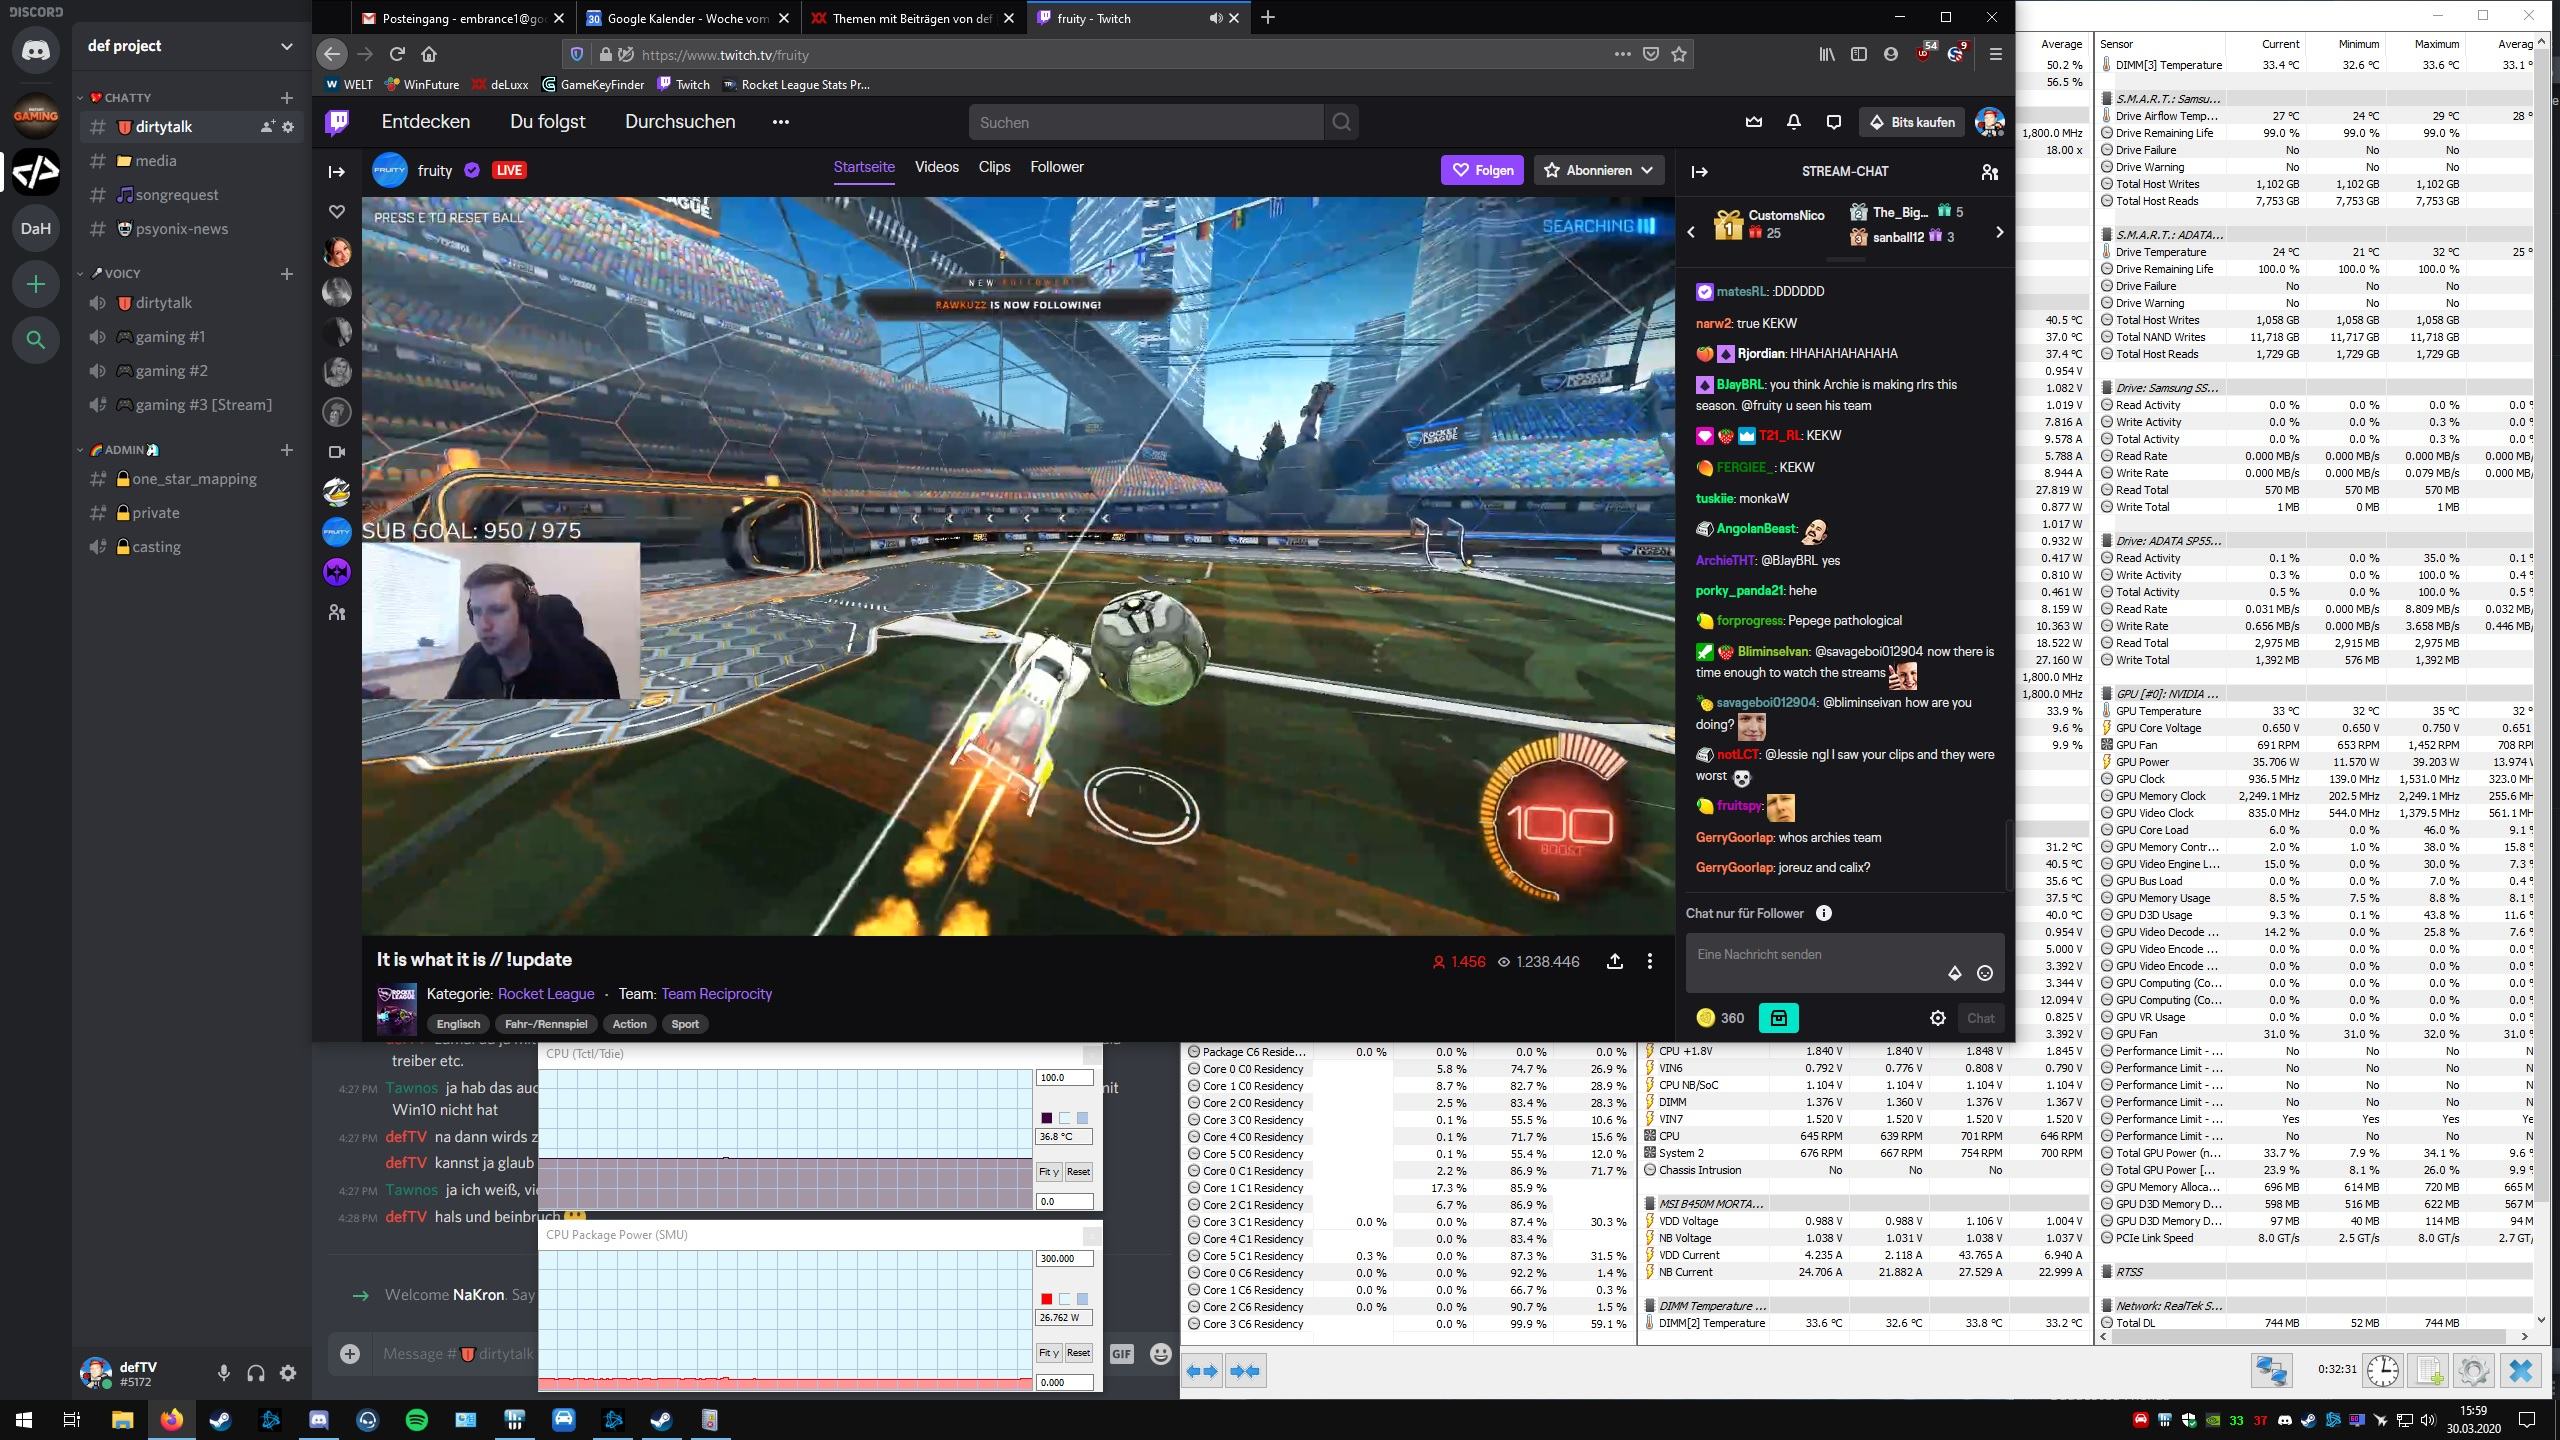The height and width of the screenshot is (1440, 2560).
Task: Click Bits kaufen button
Action: pyautogui.click(x=1912, y=122)
